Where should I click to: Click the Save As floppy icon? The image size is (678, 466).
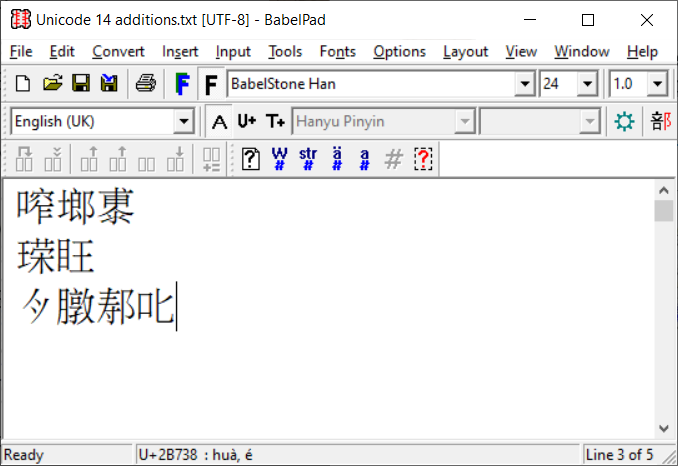109,83
